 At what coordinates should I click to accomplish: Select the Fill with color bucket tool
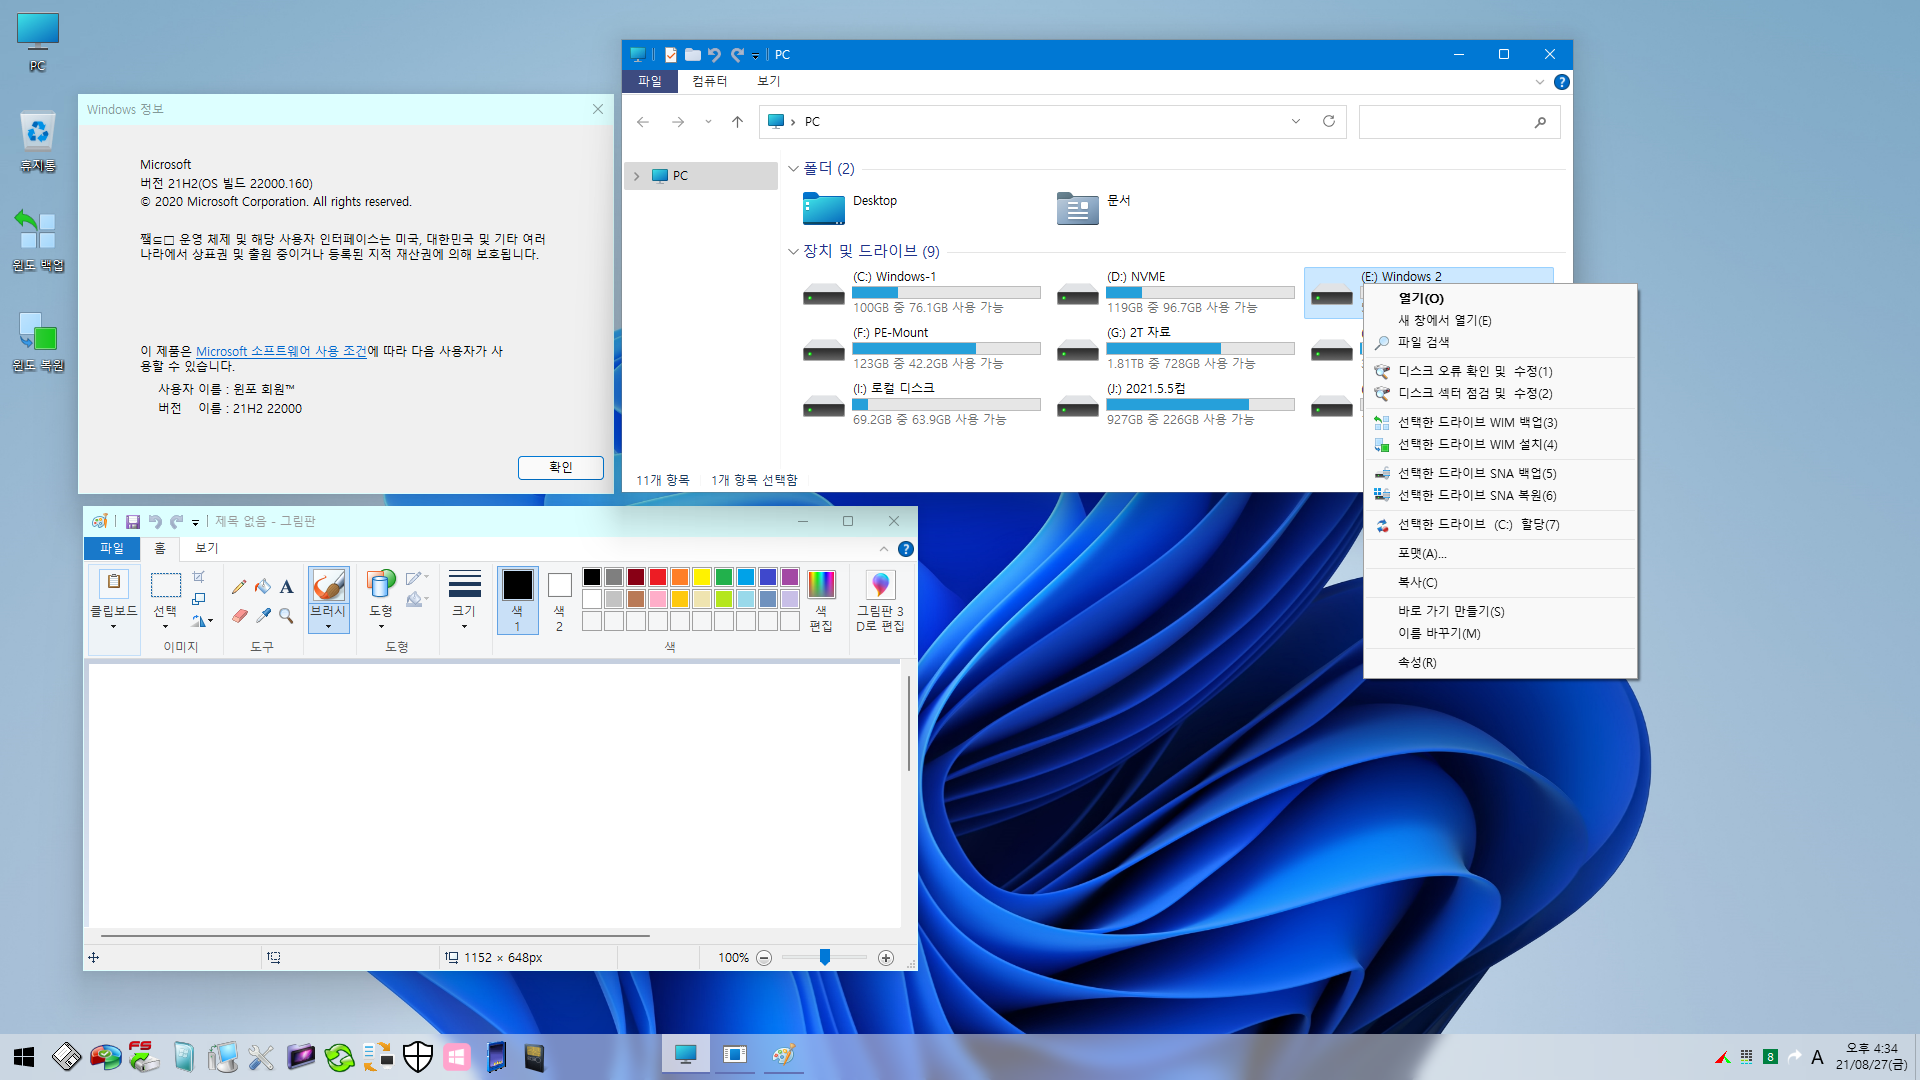point(263,587)
